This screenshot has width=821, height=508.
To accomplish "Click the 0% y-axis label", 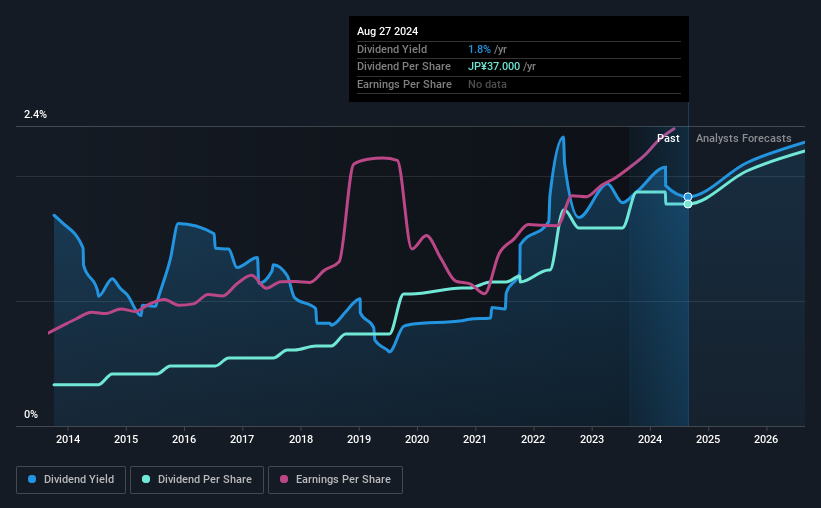I will coord(31,415).
